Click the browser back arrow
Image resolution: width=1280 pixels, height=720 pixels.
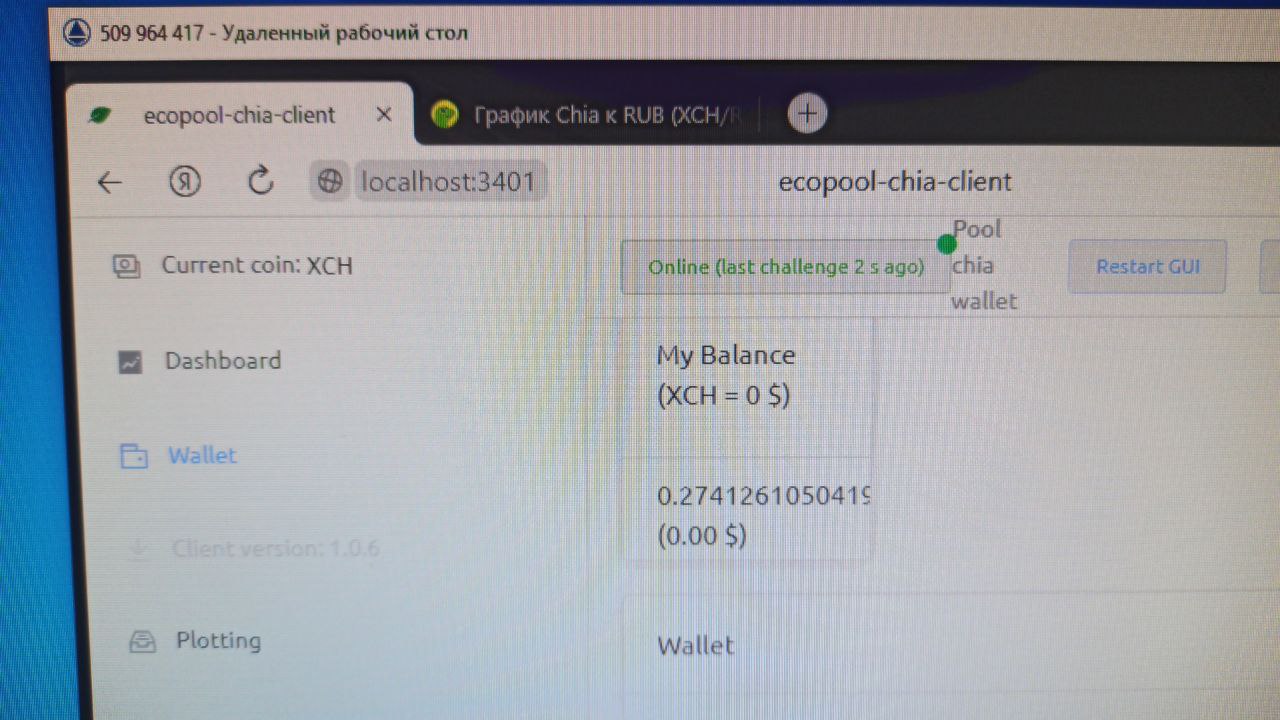(x=110, y=182)
